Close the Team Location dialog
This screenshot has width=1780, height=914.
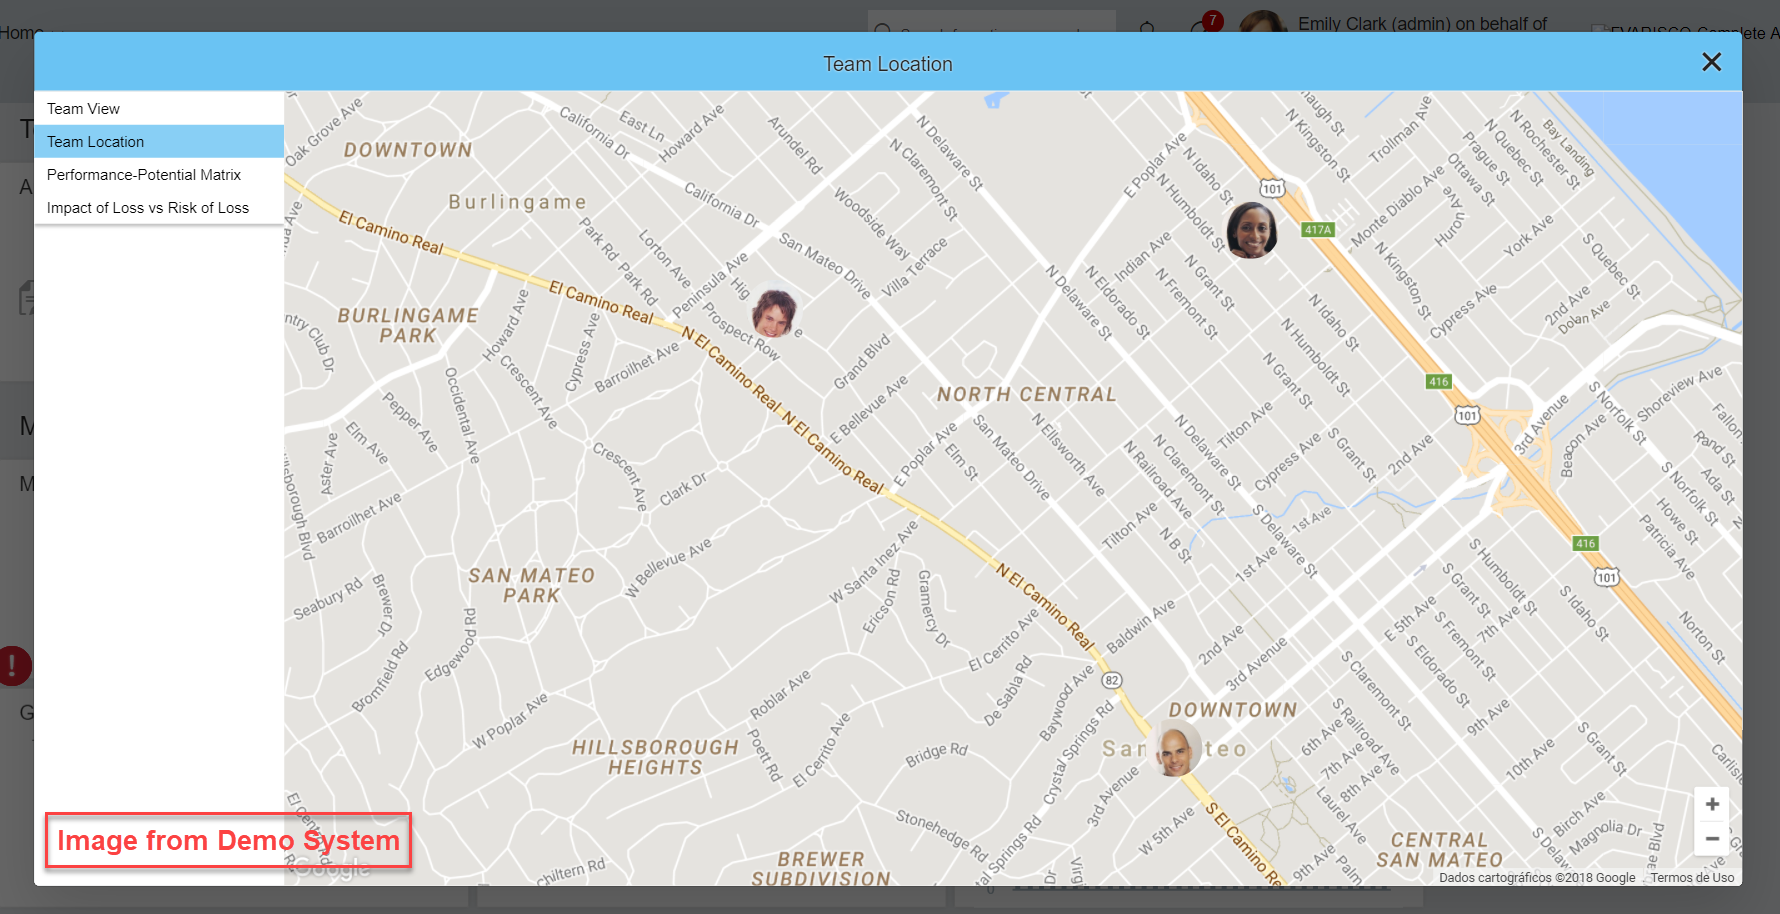pos(1711,62)
